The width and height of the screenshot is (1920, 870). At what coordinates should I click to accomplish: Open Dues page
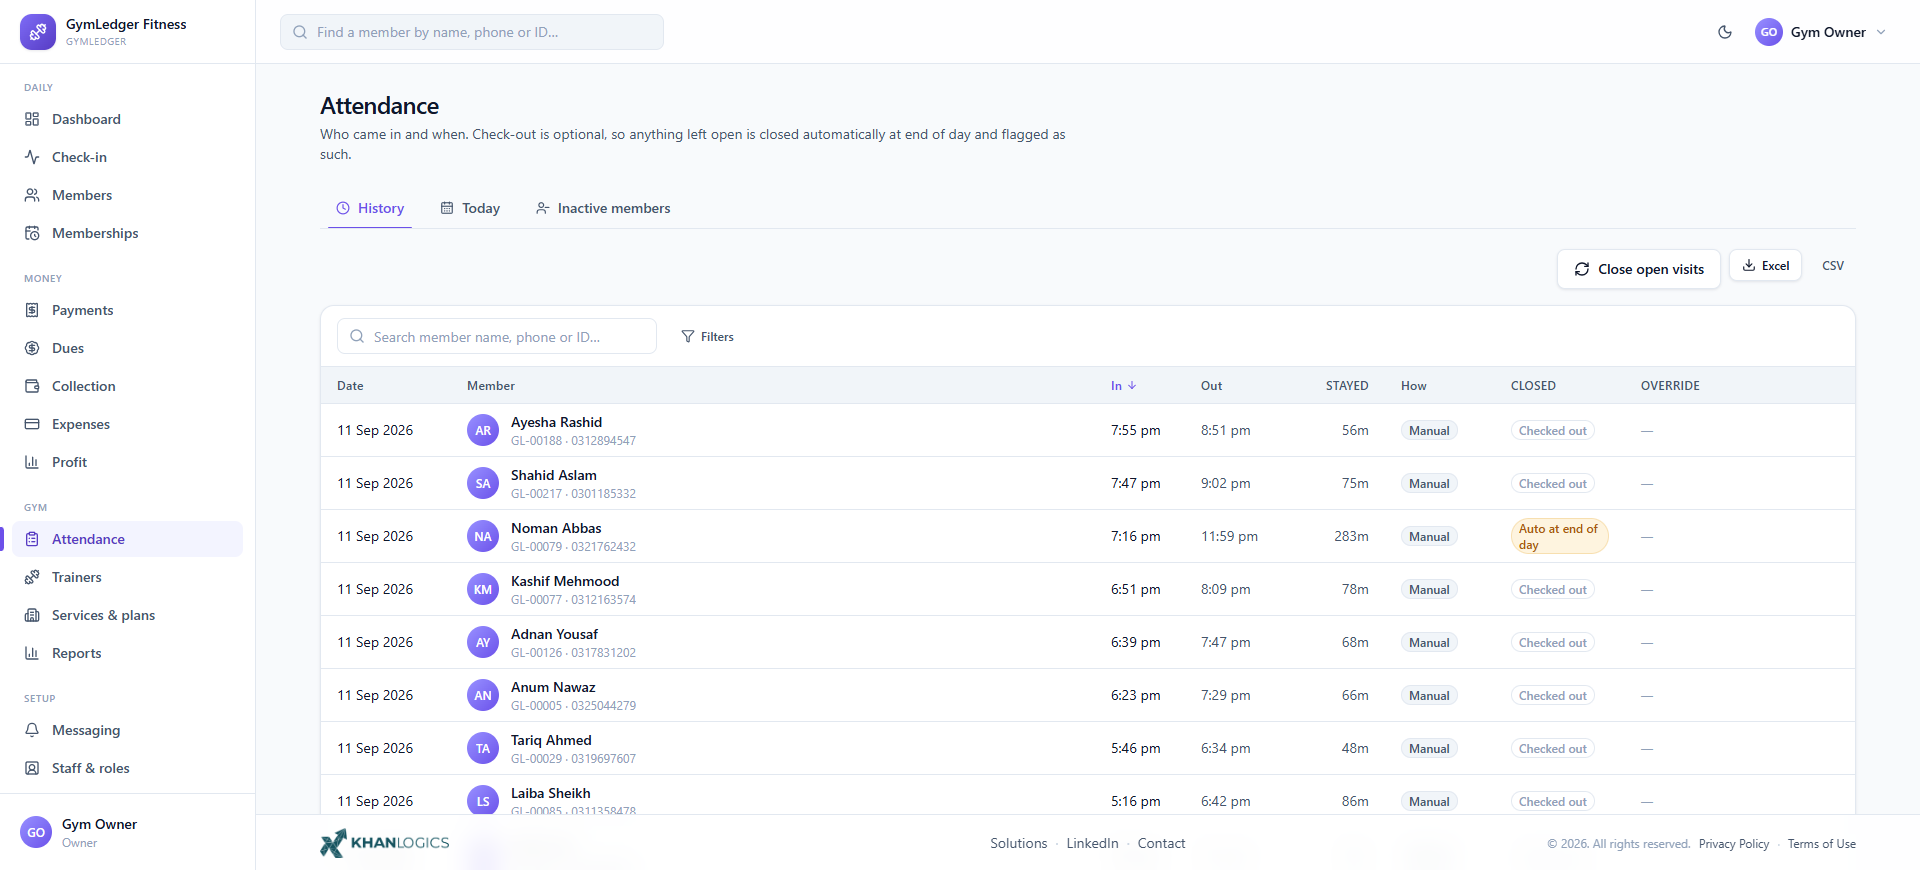[128, 348]
